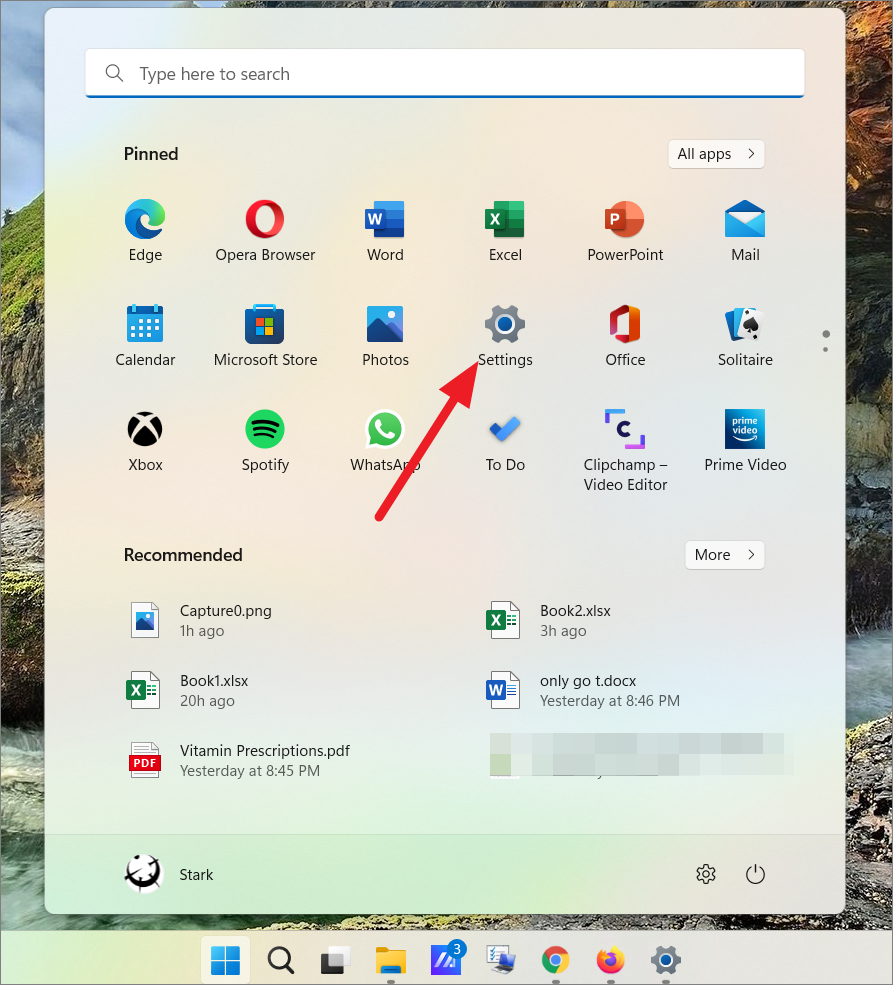Open Clipchamp – Video Editor
893x985 pixels.
pos(625,450)
